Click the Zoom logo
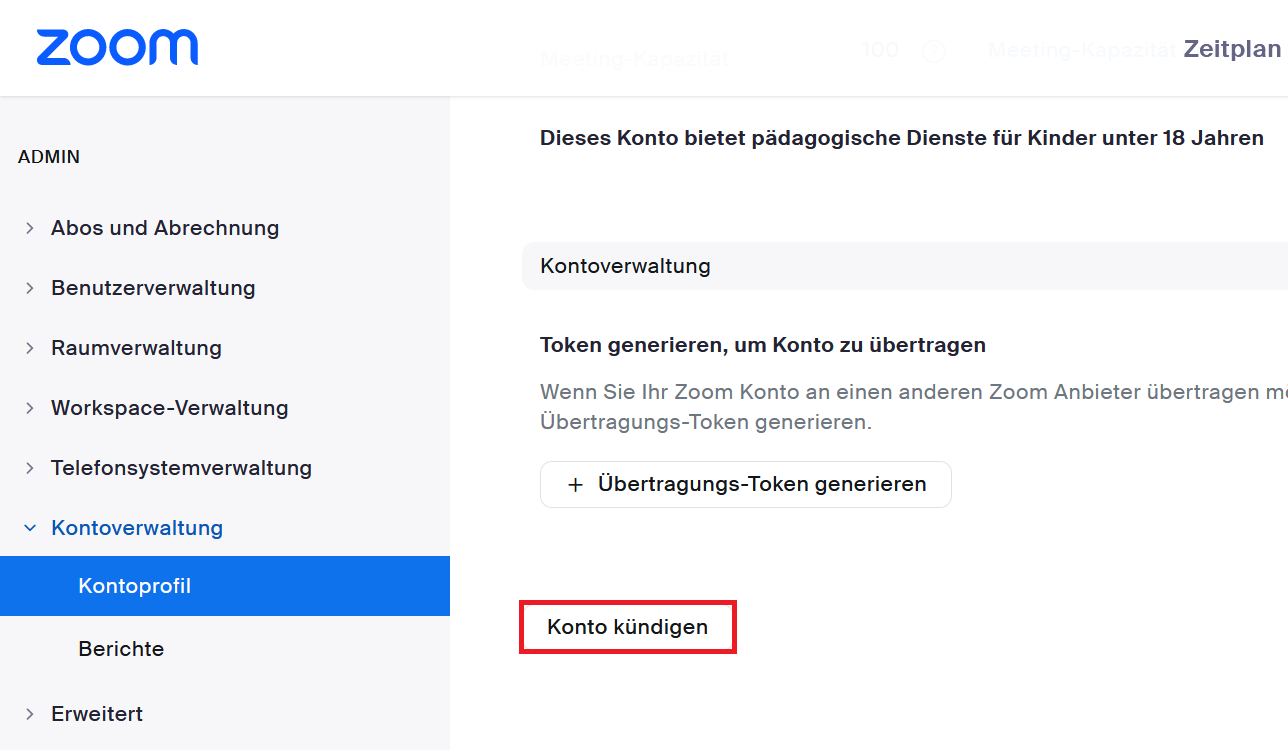This screenshot has width=1288, height=750. pyautogui.click(x=117, y=48)
